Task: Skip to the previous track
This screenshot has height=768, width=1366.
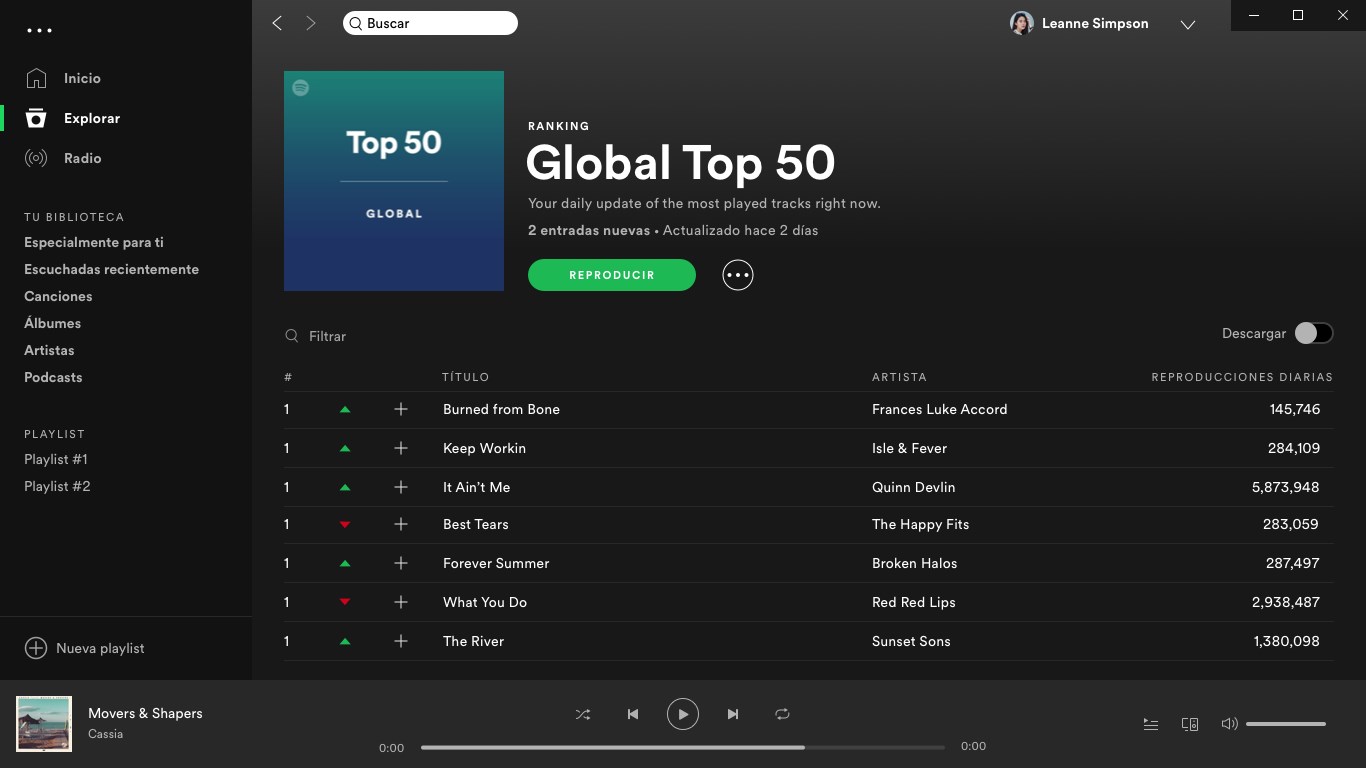Action: 632,714
